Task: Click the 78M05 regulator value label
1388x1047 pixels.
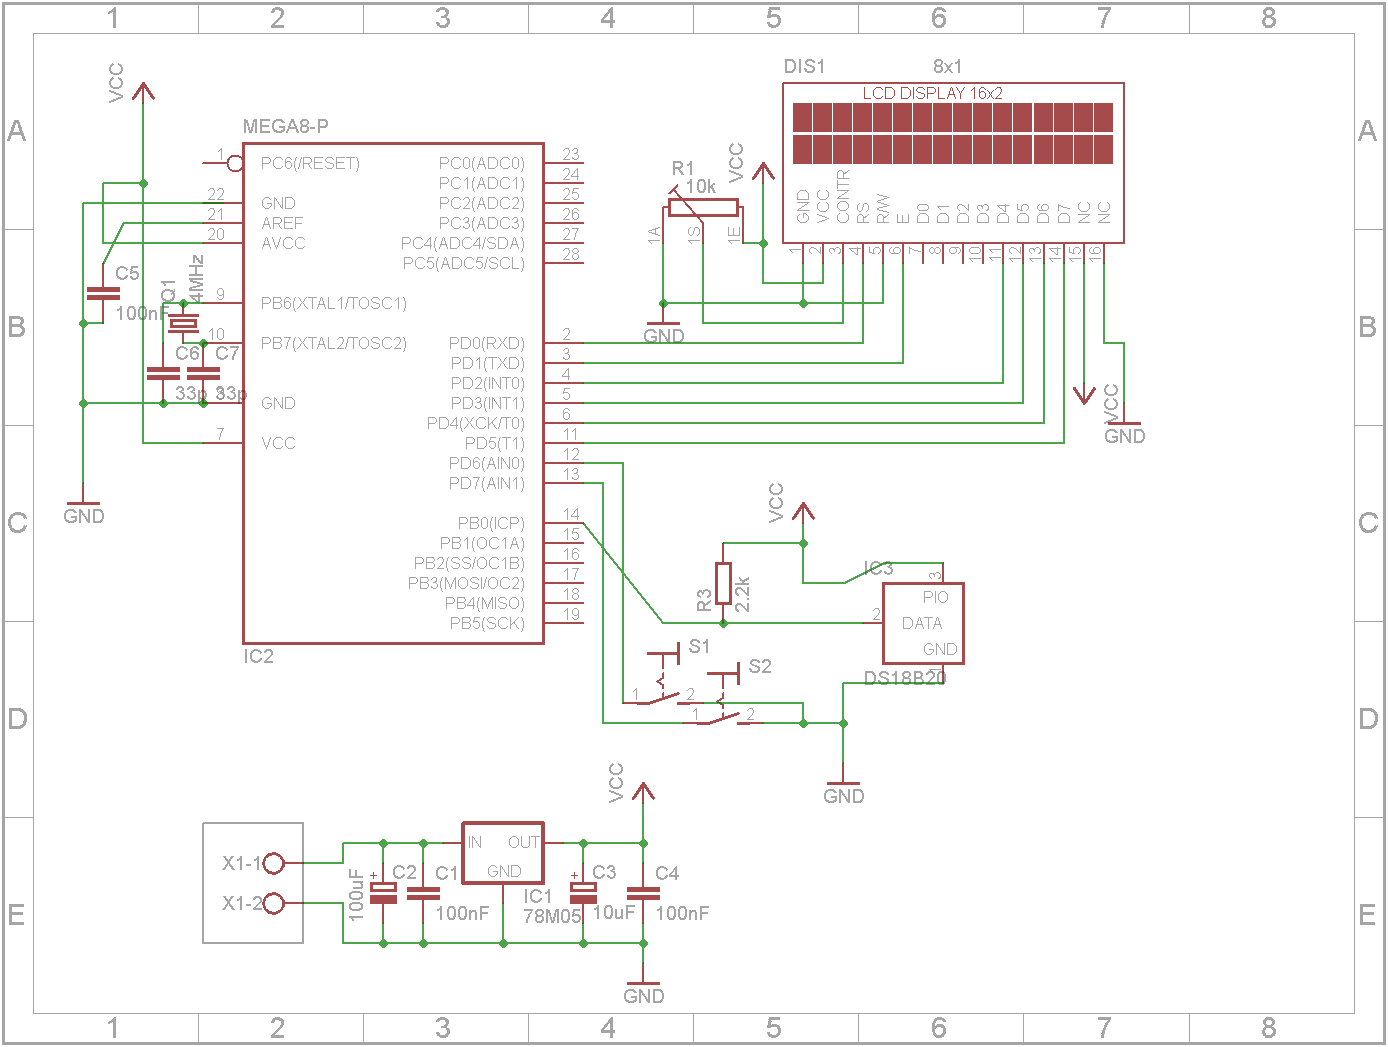Action: [x=552, y=916]
